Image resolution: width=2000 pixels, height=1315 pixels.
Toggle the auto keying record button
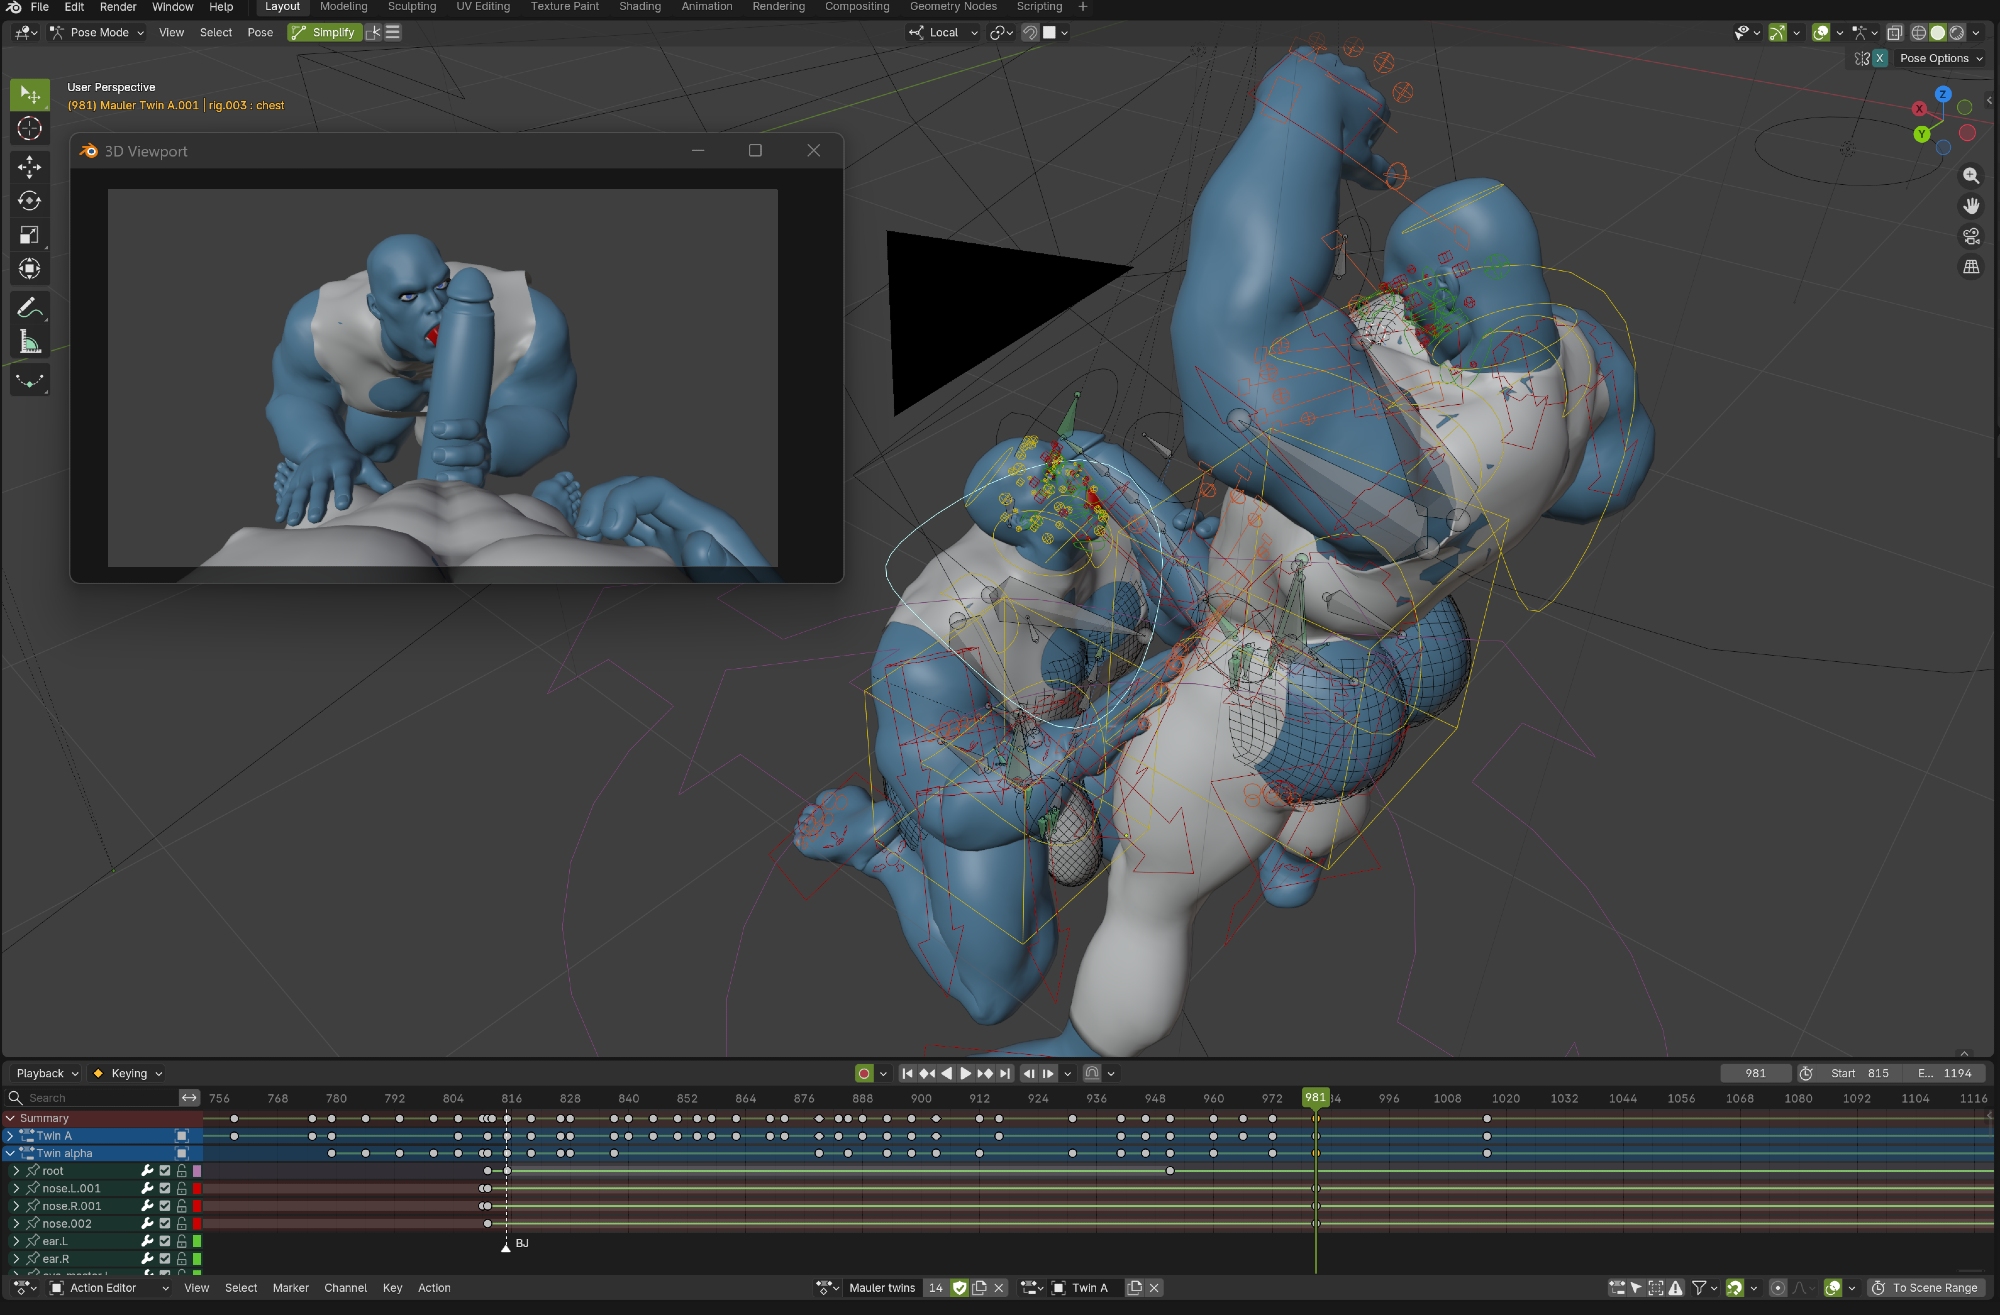(x=864, y=1073)
